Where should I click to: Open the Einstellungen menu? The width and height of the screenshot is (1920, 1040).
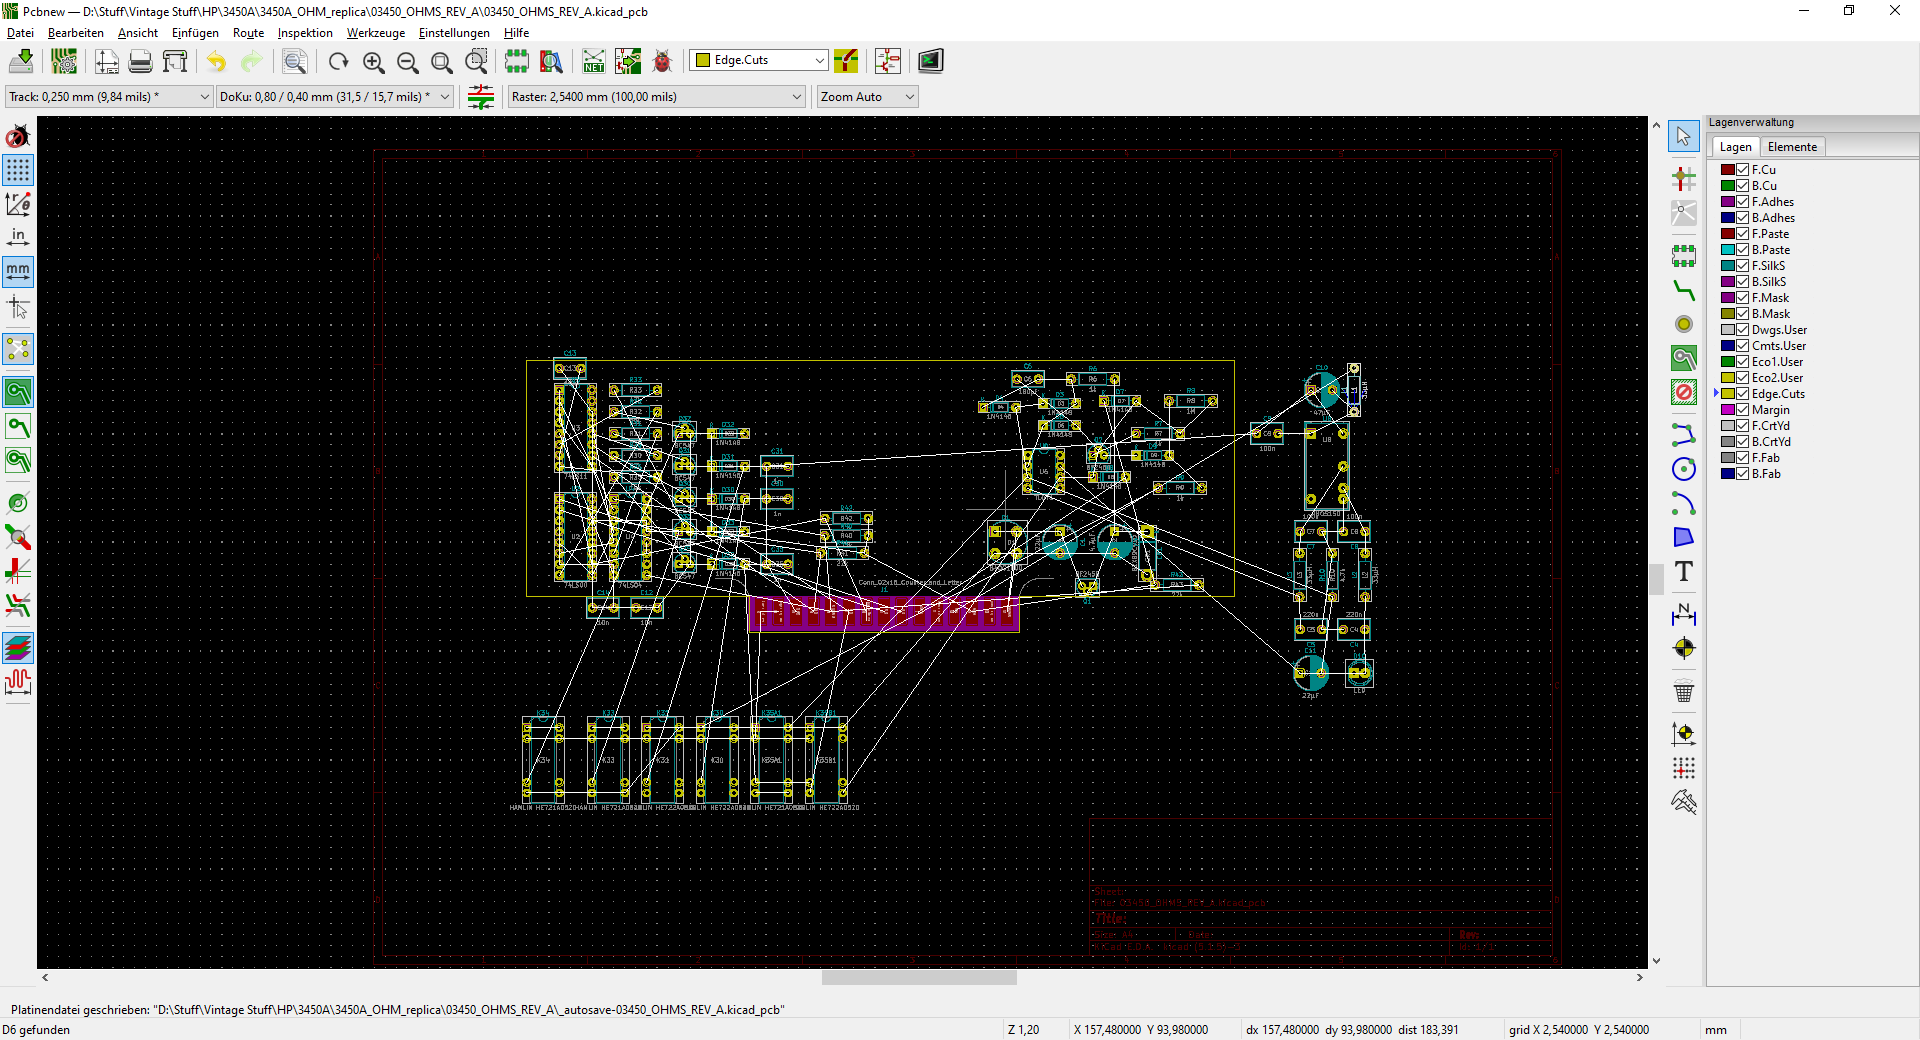[454, 33]
